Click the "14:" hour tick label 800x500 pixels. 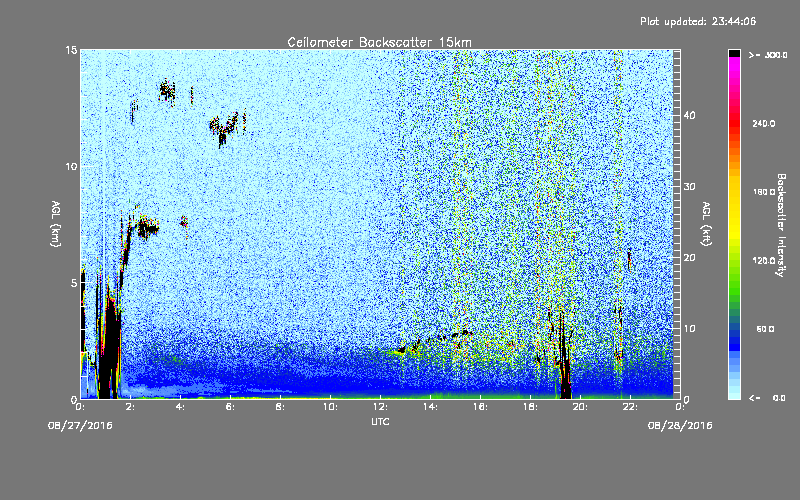431,407
